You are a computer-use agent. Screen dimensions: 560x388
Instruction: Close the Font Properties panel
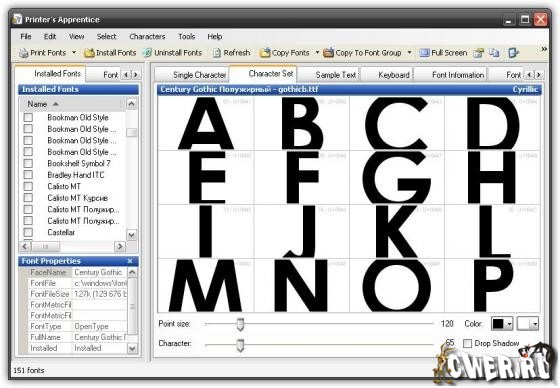coord(130,261)
